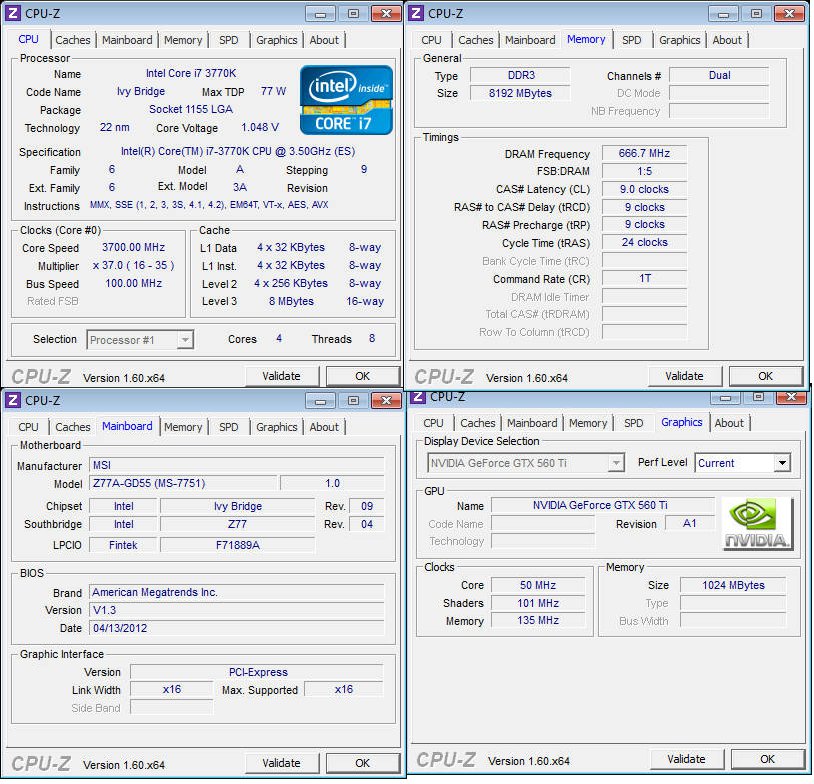Click the BIOS Version V1.3 field
Image resolution: width=814 pixels, height=784 pixels.
[237, 610]
